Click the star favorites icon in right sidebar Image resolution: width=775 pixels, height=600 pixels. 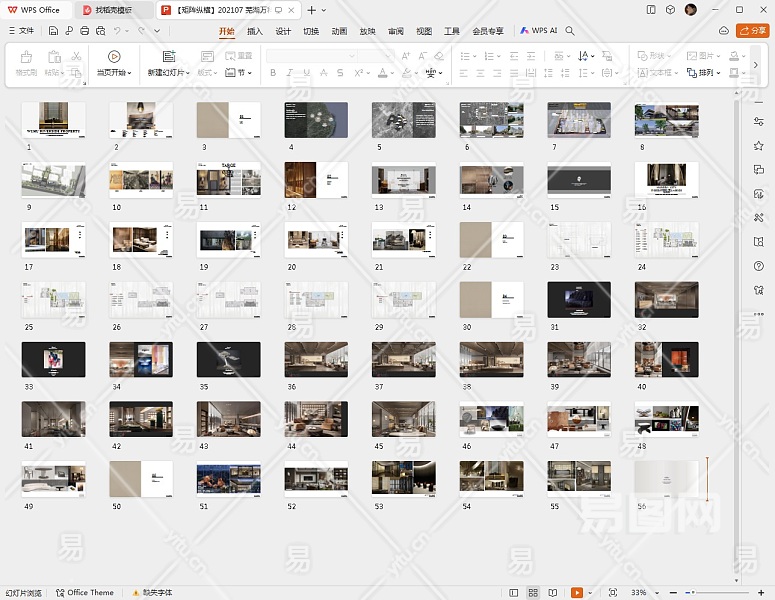tap(759, 145)
